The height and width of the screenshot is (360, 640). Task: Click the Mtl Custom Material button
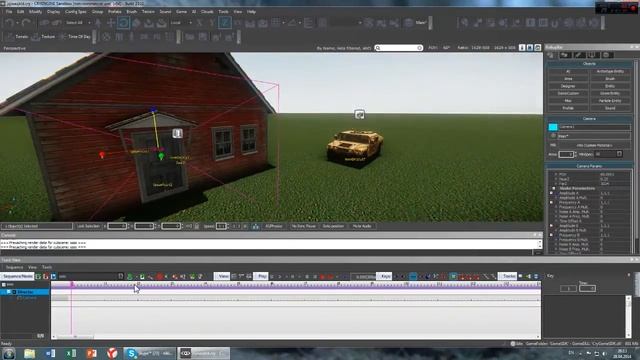click(595, 145)
